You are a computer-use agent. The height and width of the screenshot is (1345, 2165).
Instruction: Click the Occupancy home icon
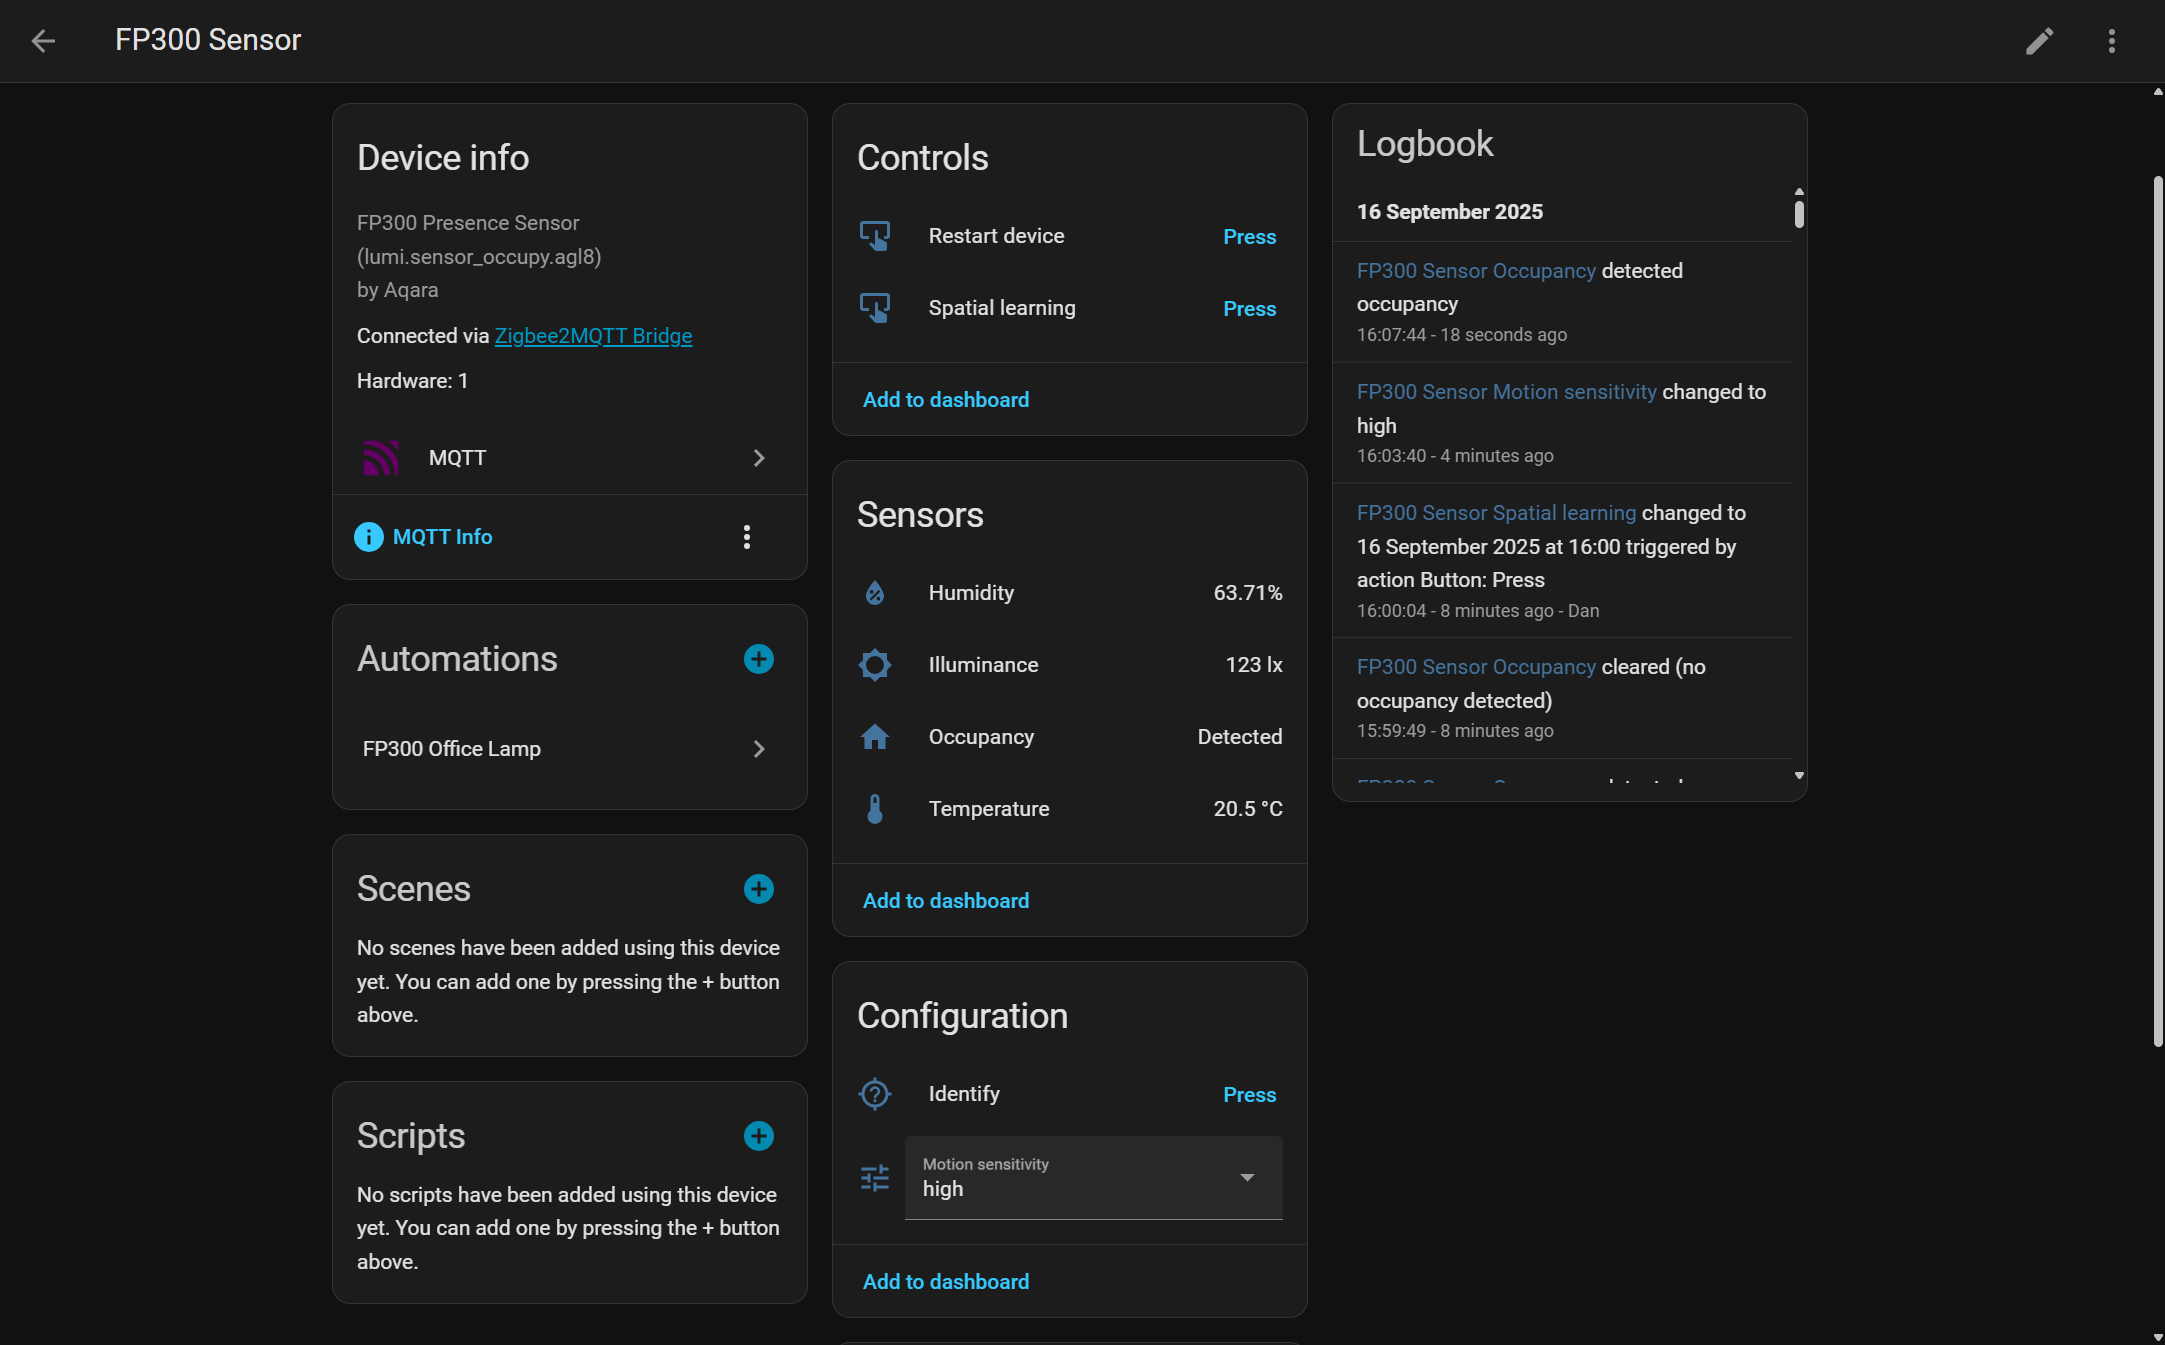[874, 737]
